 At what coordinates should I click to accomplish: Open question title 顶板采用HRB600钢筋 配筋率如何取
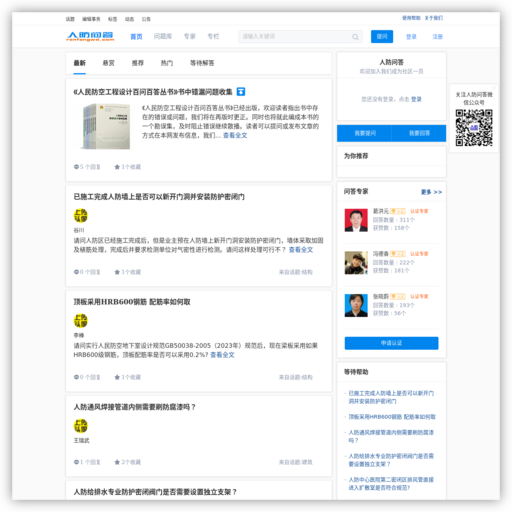tap(132, 302)
